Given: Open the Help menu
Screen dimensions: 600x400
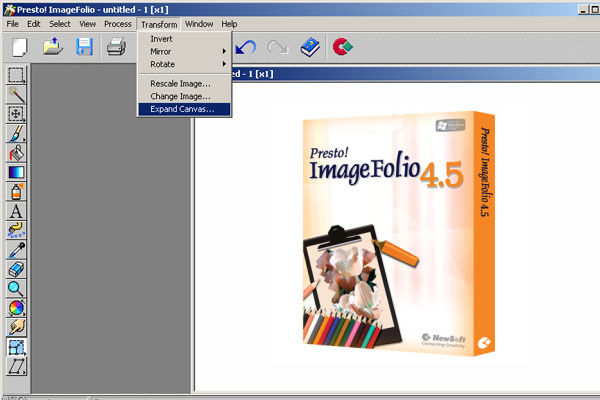Looking at the screenshot, I should [229, 24].
